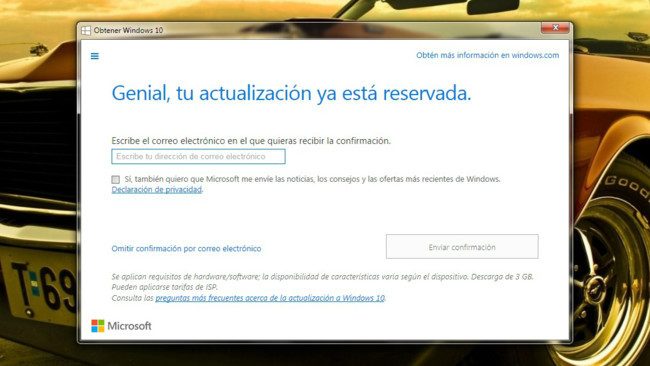
Task: Open the 'Declaración de privacidad' link
Action: pyautogui.click(x=157, y=189)
